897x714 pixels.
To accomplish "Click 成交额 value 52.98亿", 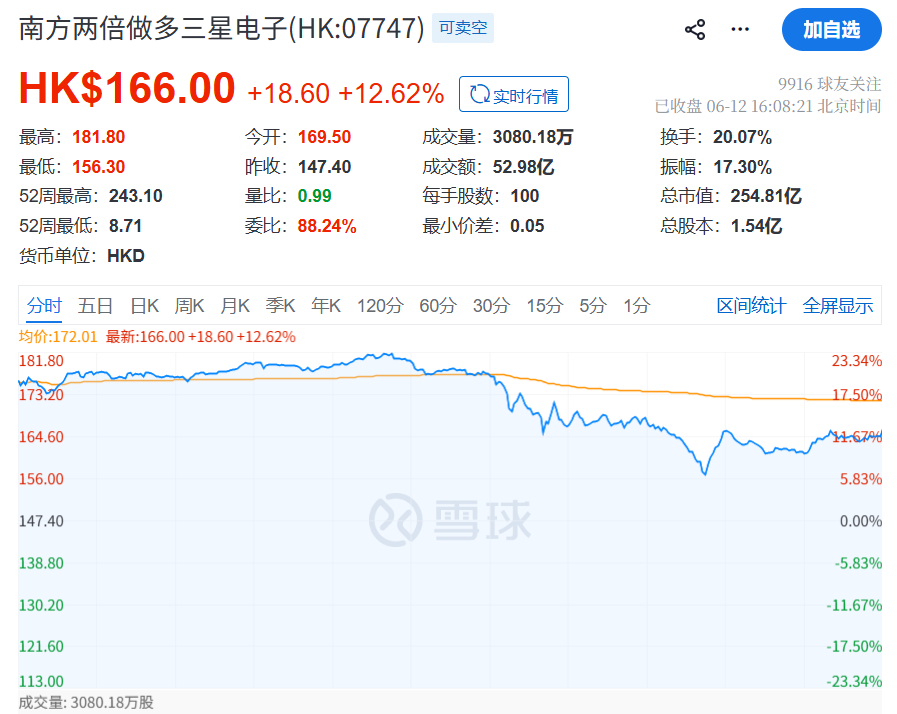I will click(x=523, y=166).
